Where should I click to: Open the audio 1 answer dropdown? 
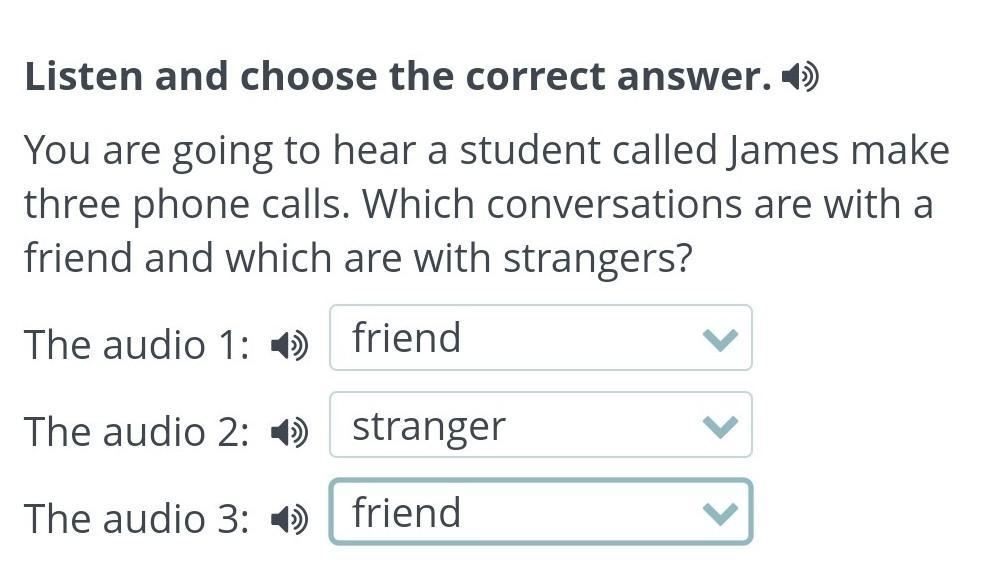pyautogui.click(x=540, y=337)
